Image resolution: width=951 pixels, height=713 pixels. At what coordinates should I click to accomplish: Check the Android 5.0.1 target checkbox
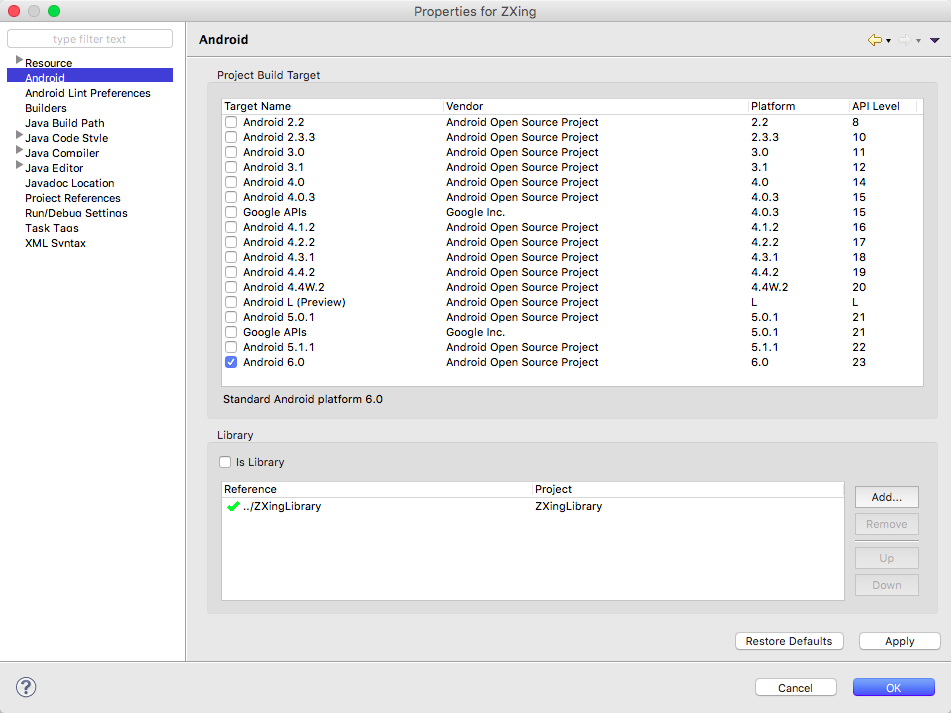pos(231,317)
